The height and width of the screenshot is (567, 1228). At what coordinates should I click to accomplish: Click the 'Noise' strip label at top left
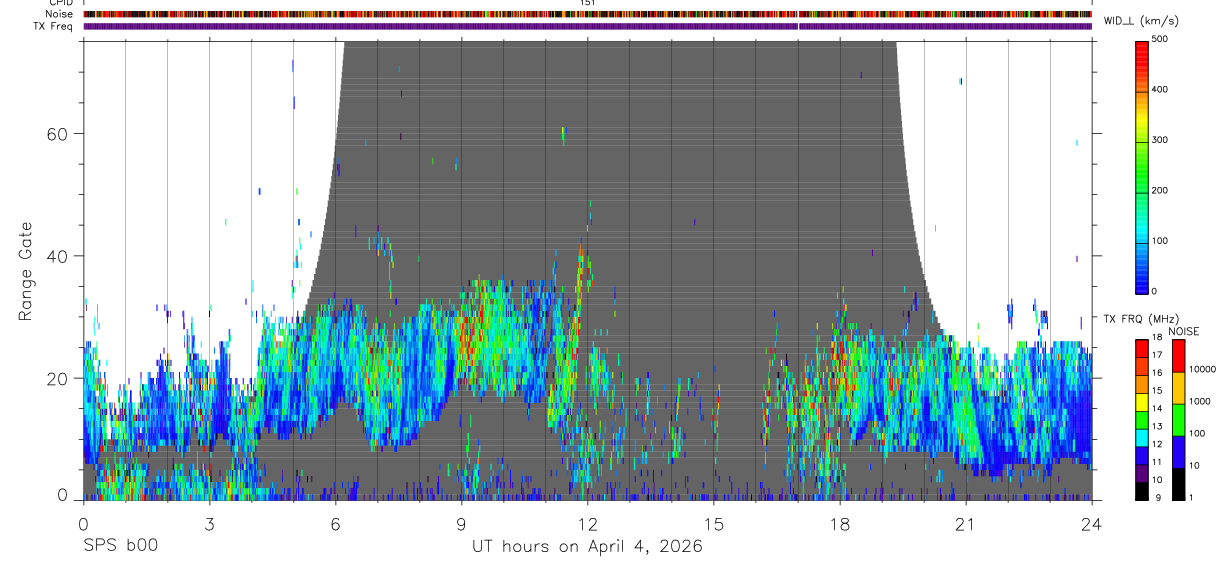pos(60,14)
